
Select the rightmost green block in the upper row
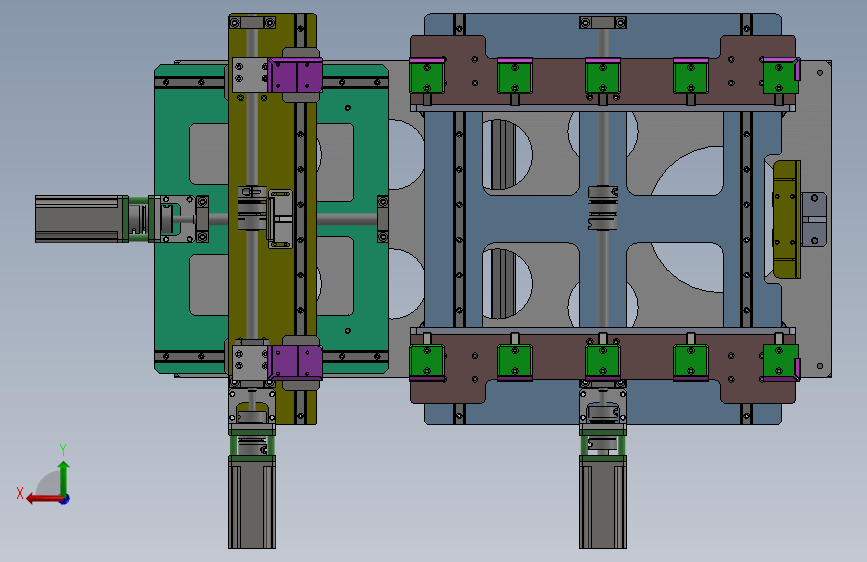tap(780, 76)
